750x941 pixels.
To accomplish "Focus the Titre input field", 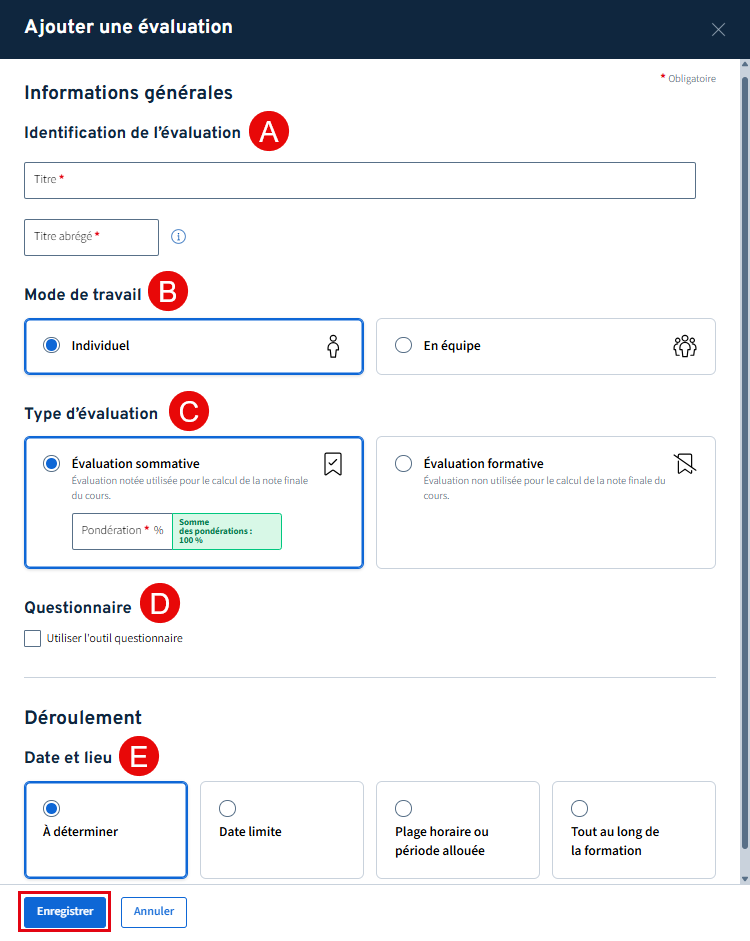I will [x=360, y=180].
